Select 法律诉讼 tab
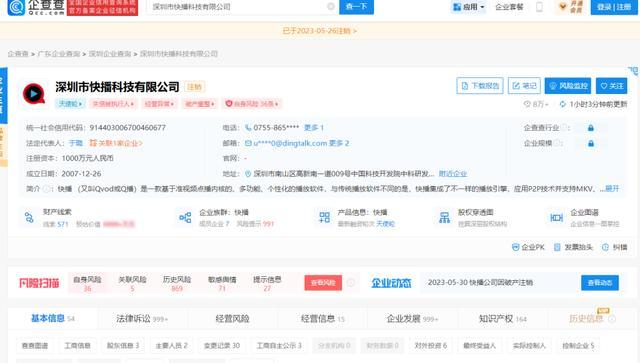Image resolution: width=640 pixels, height=363 pixels. (142, 318)
